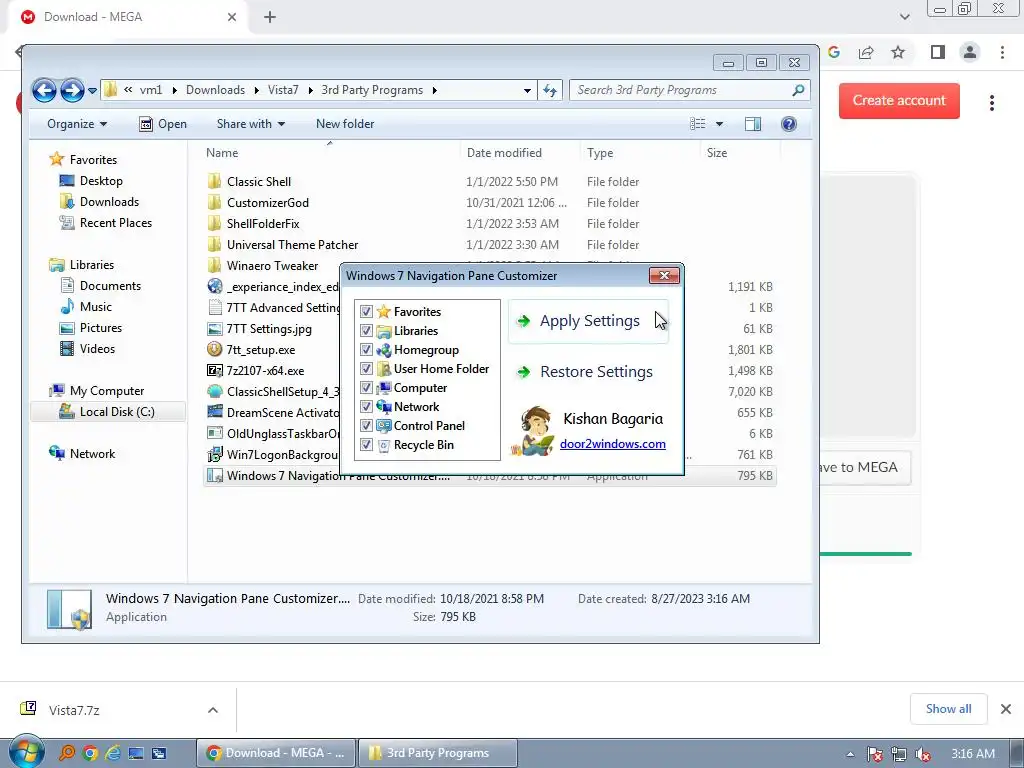This screenshot has height=768, width=1024.
Task: Sort files by Type column header
Action: [x=640, y=153]
